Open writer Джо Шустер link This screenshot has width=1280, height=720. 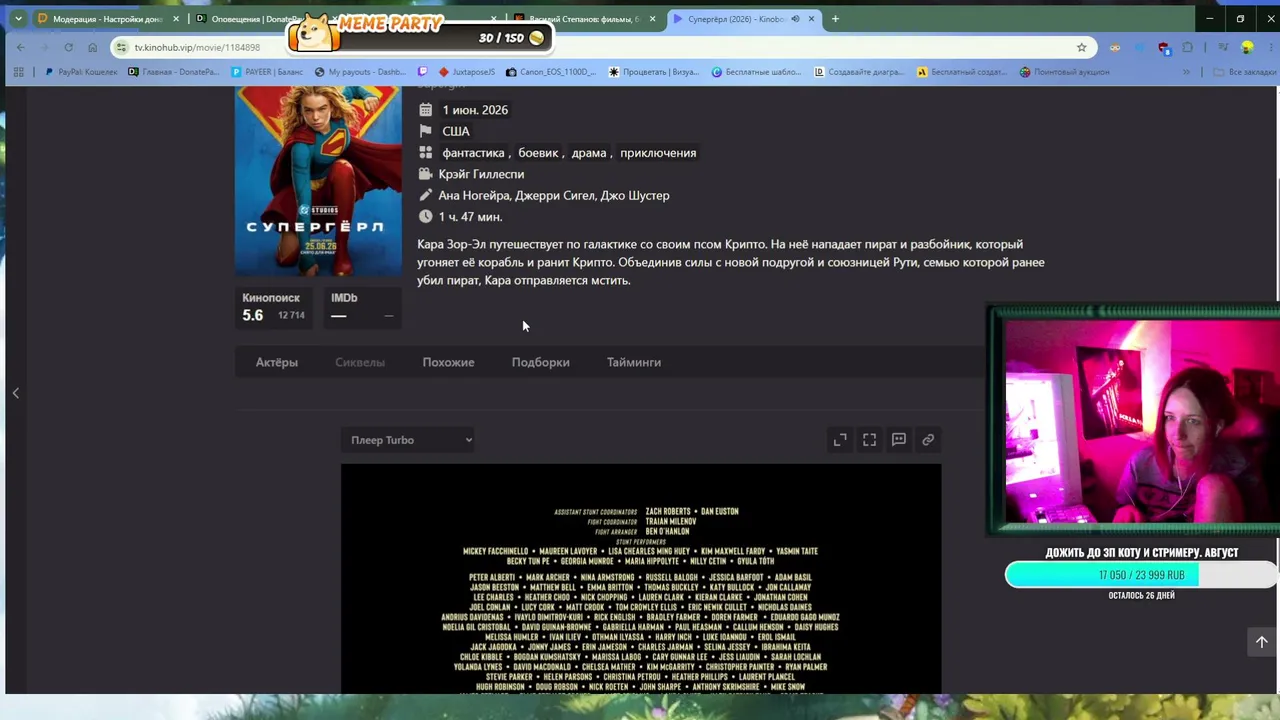coord(635,196)
